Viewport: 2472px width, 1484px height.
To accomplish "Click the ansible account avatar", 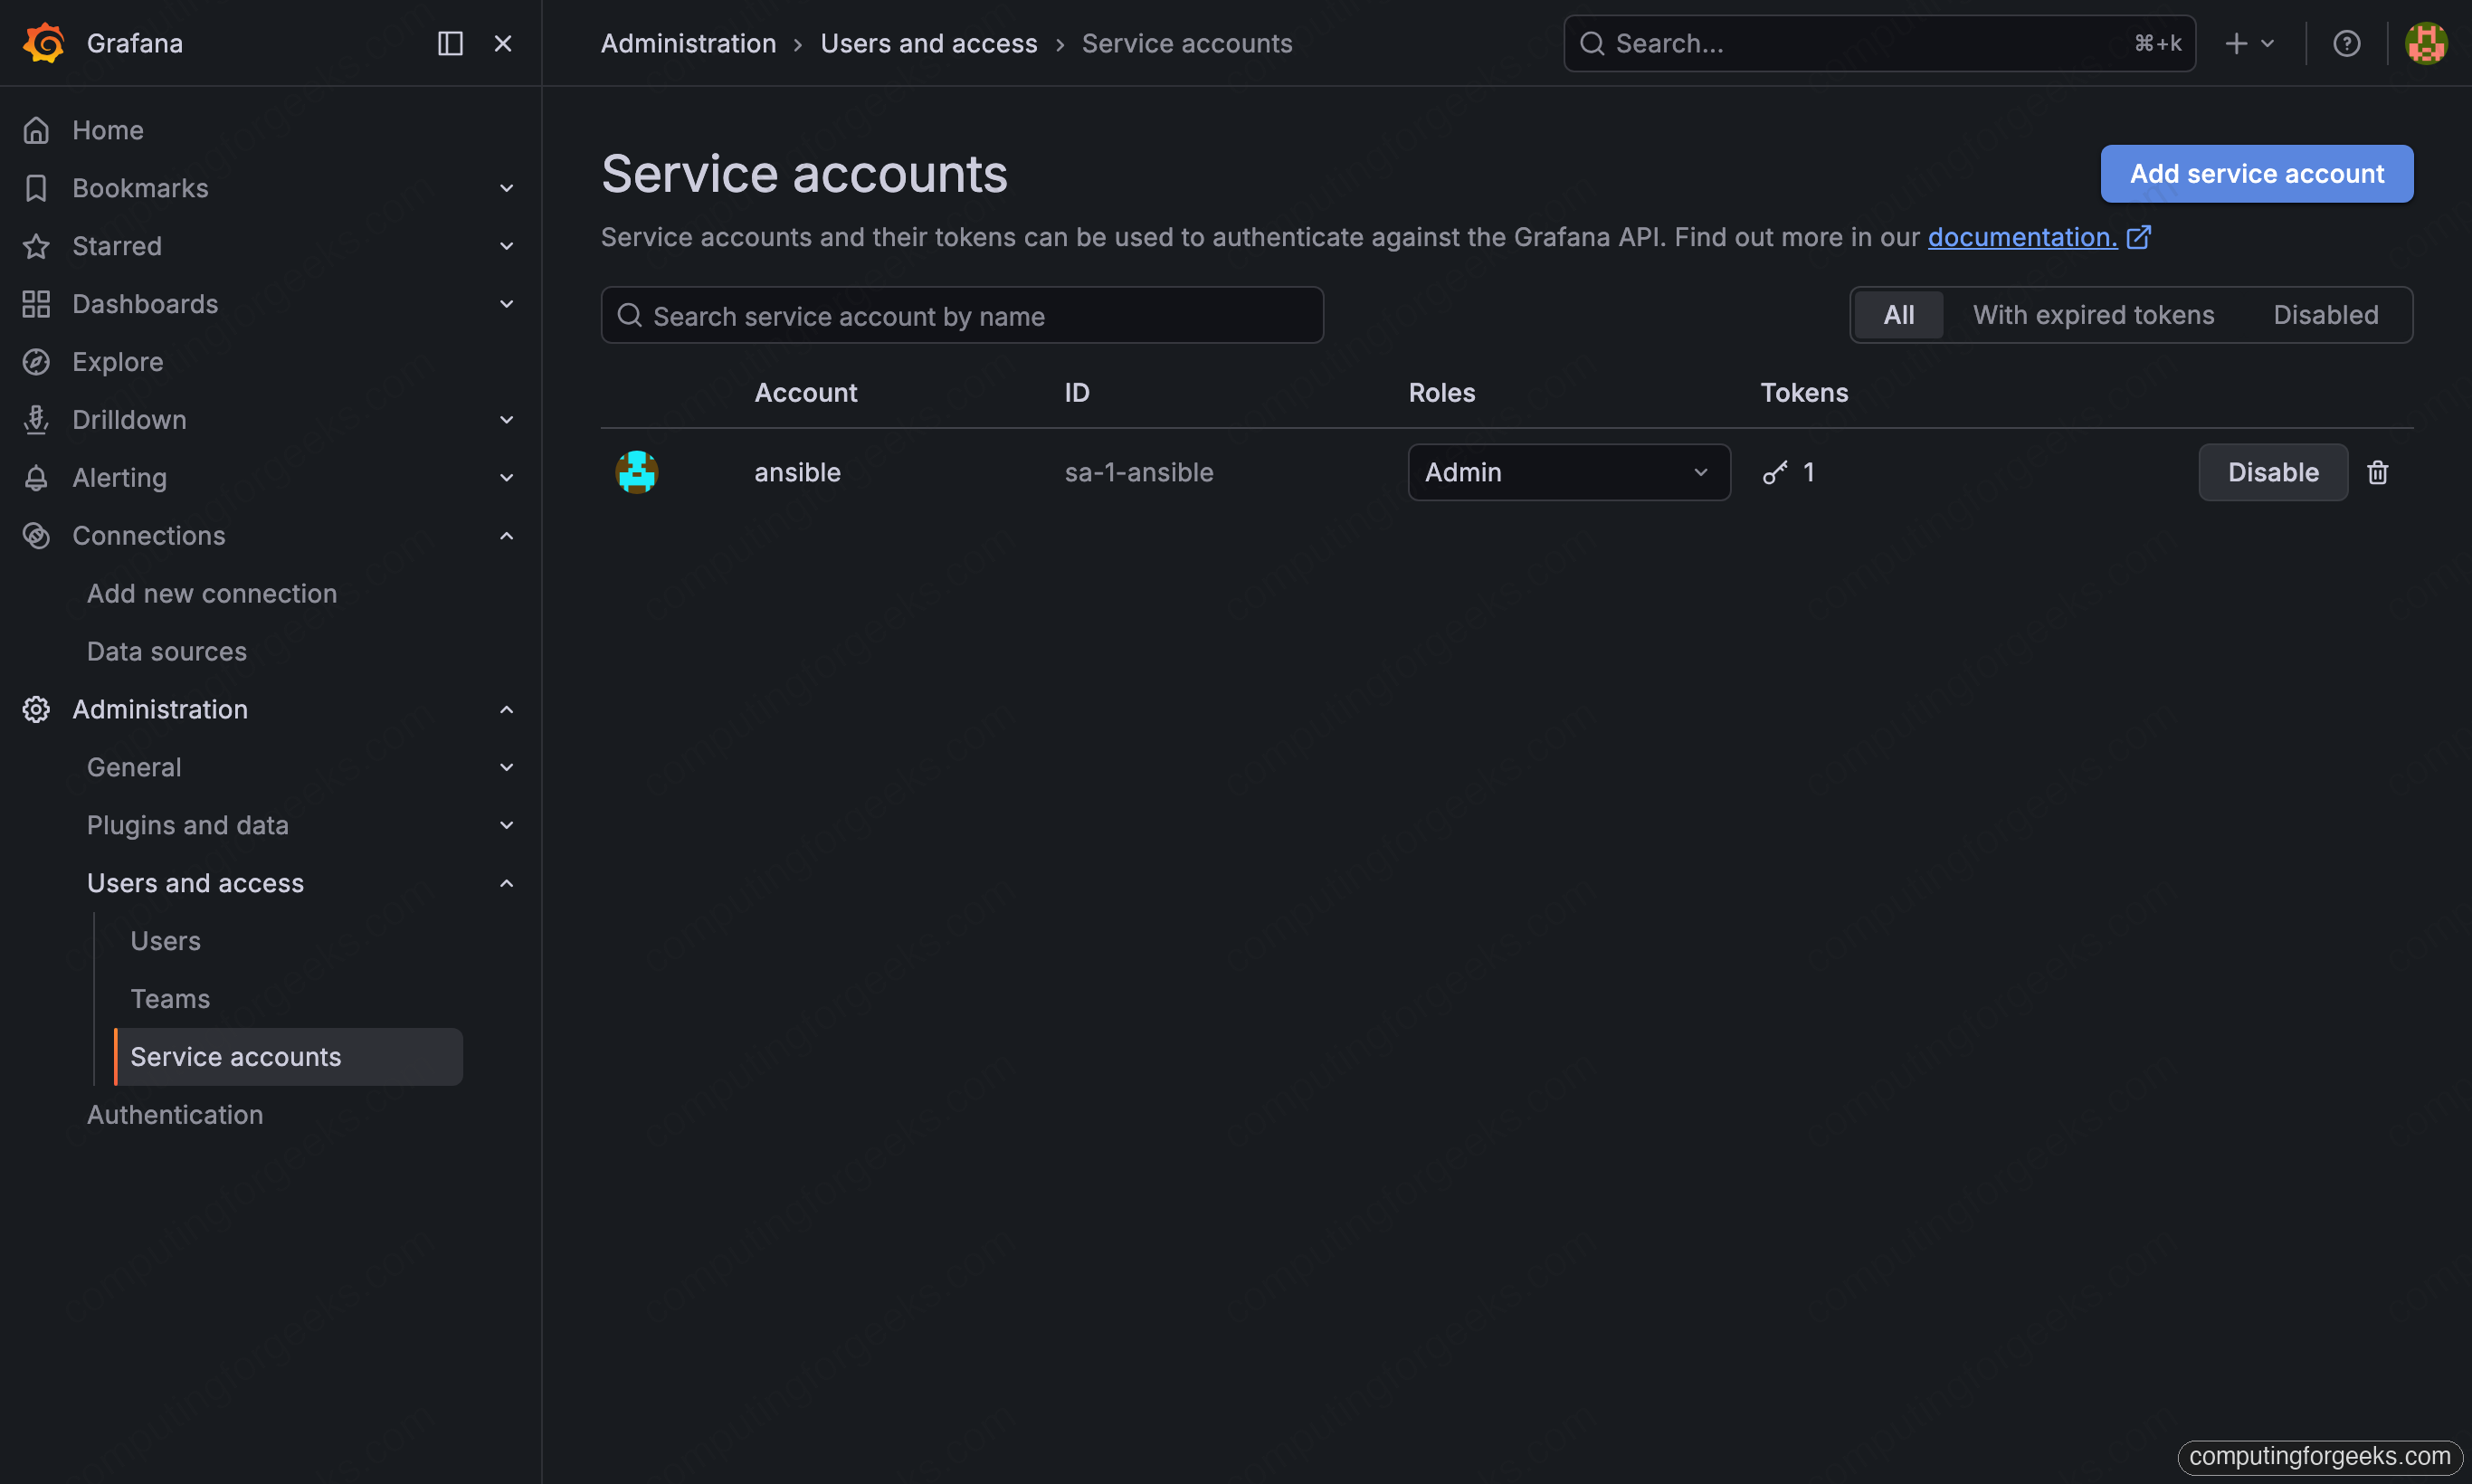I will 637,472.
